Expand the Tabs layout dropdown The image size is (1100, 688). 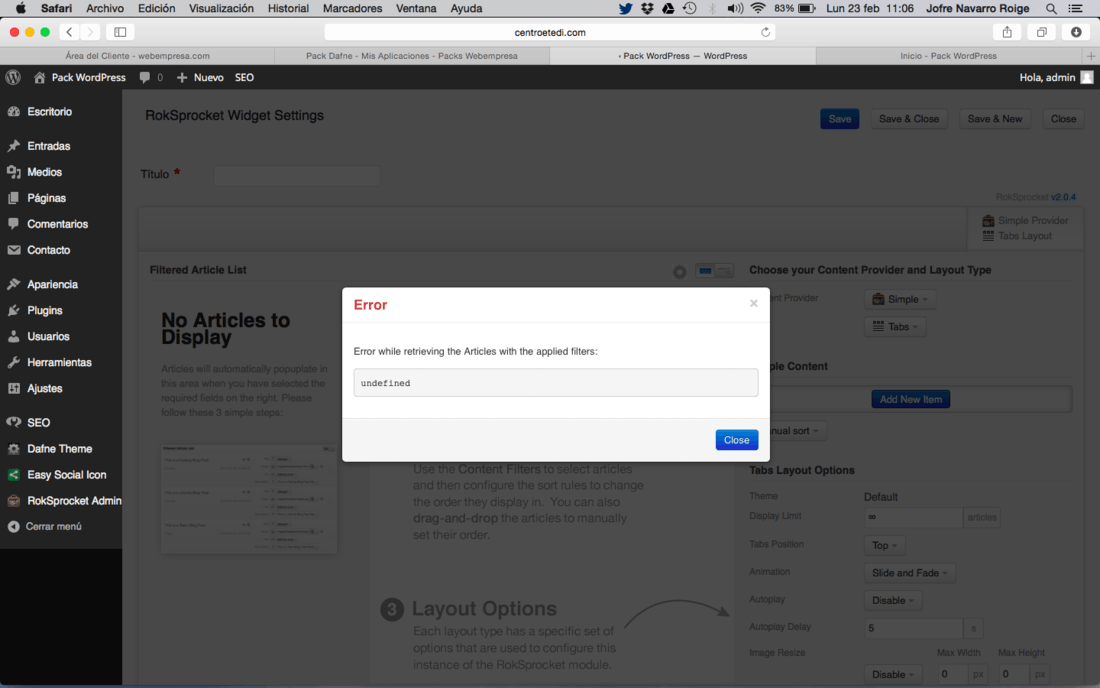pyautogui.click(x=895, y=327)
